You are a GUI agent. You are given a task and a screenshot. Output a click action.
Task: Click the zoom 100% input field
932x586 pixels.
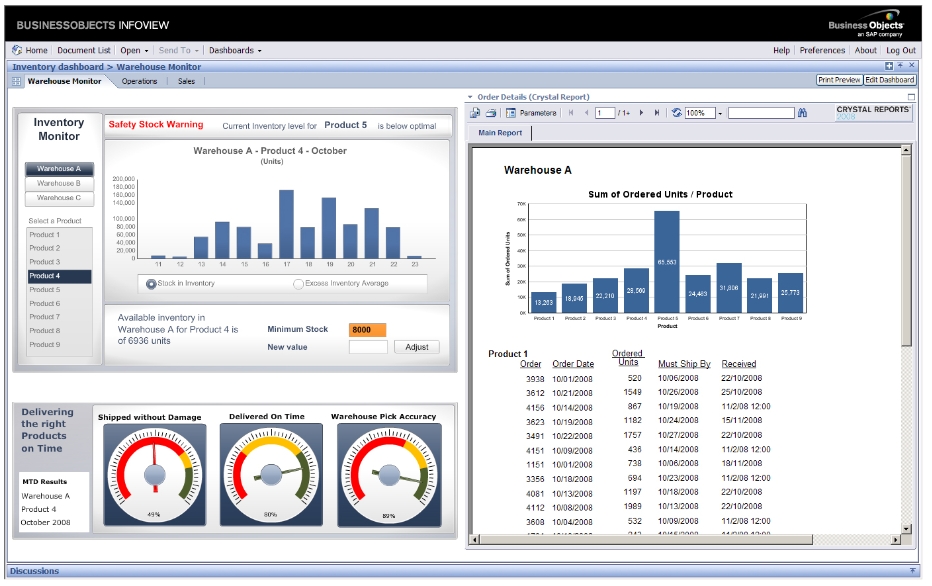[700, 113]
